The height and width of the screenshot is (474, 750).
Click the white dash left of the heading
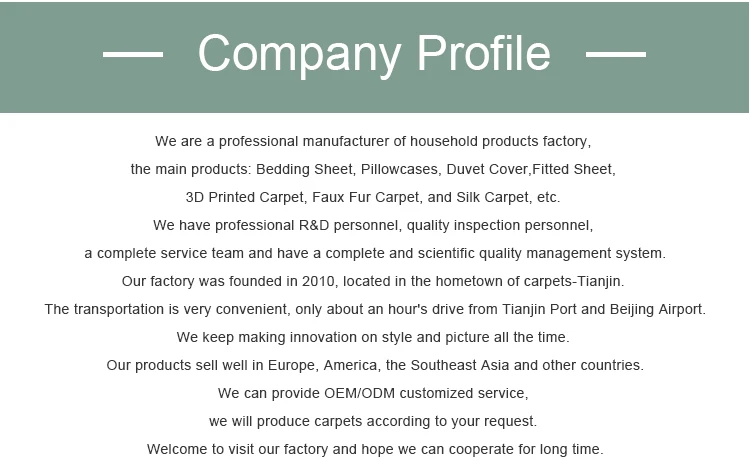pyautogui.click(x=133, y=55)
